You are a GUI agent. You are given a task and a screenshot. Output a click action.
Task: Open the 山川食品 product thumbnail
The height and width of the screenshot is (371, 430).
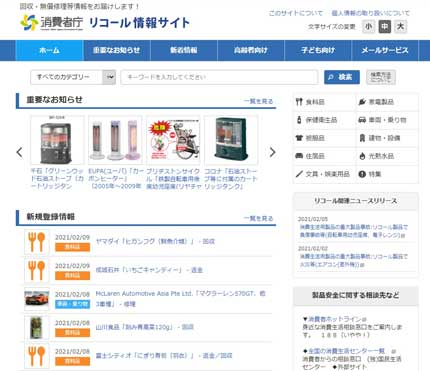(37, 328)
